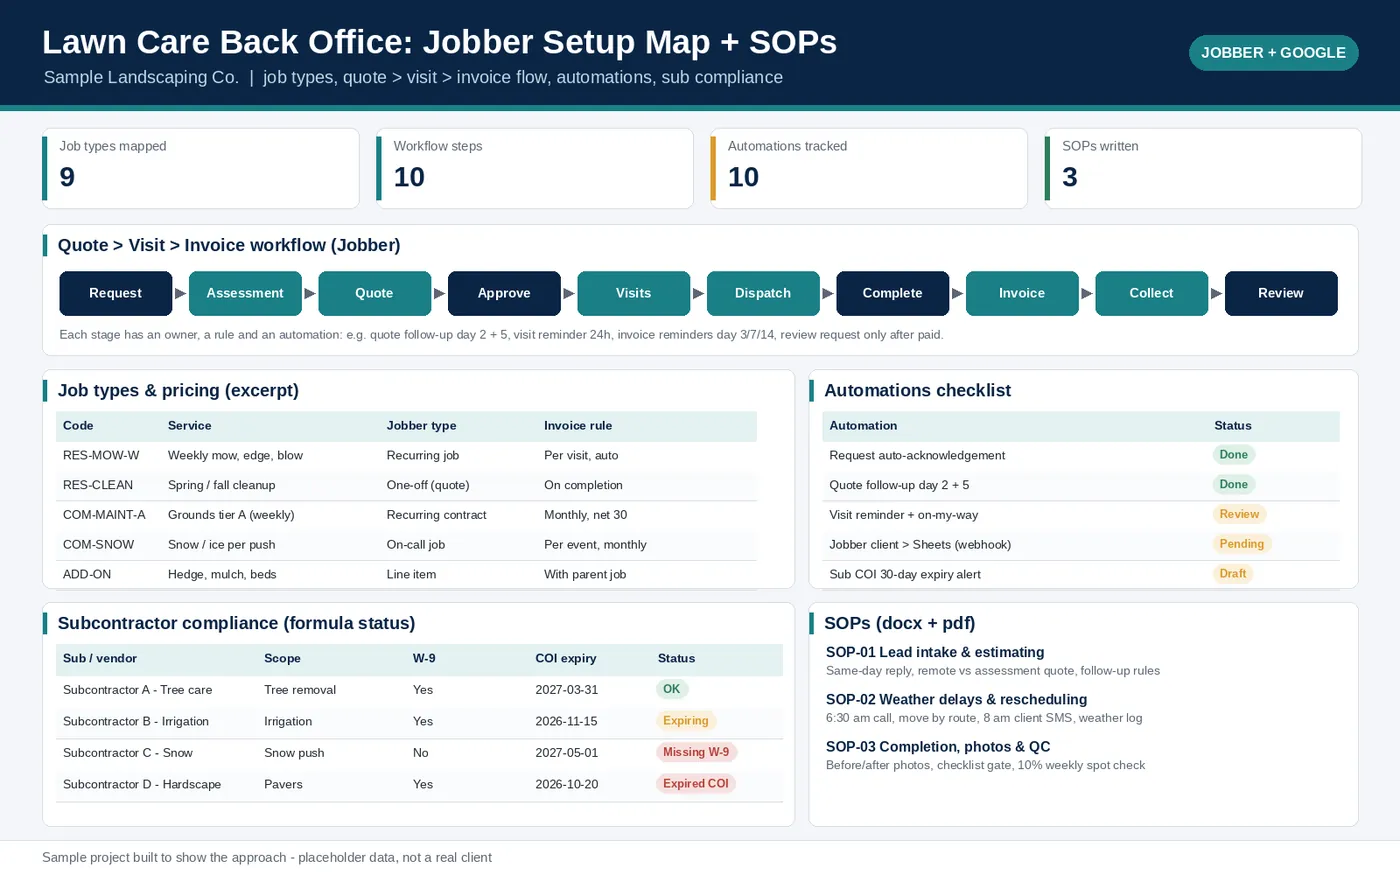Click OK status for Subcontractor A
This screenshot has width=1400, height=875.
coord(672,689)
